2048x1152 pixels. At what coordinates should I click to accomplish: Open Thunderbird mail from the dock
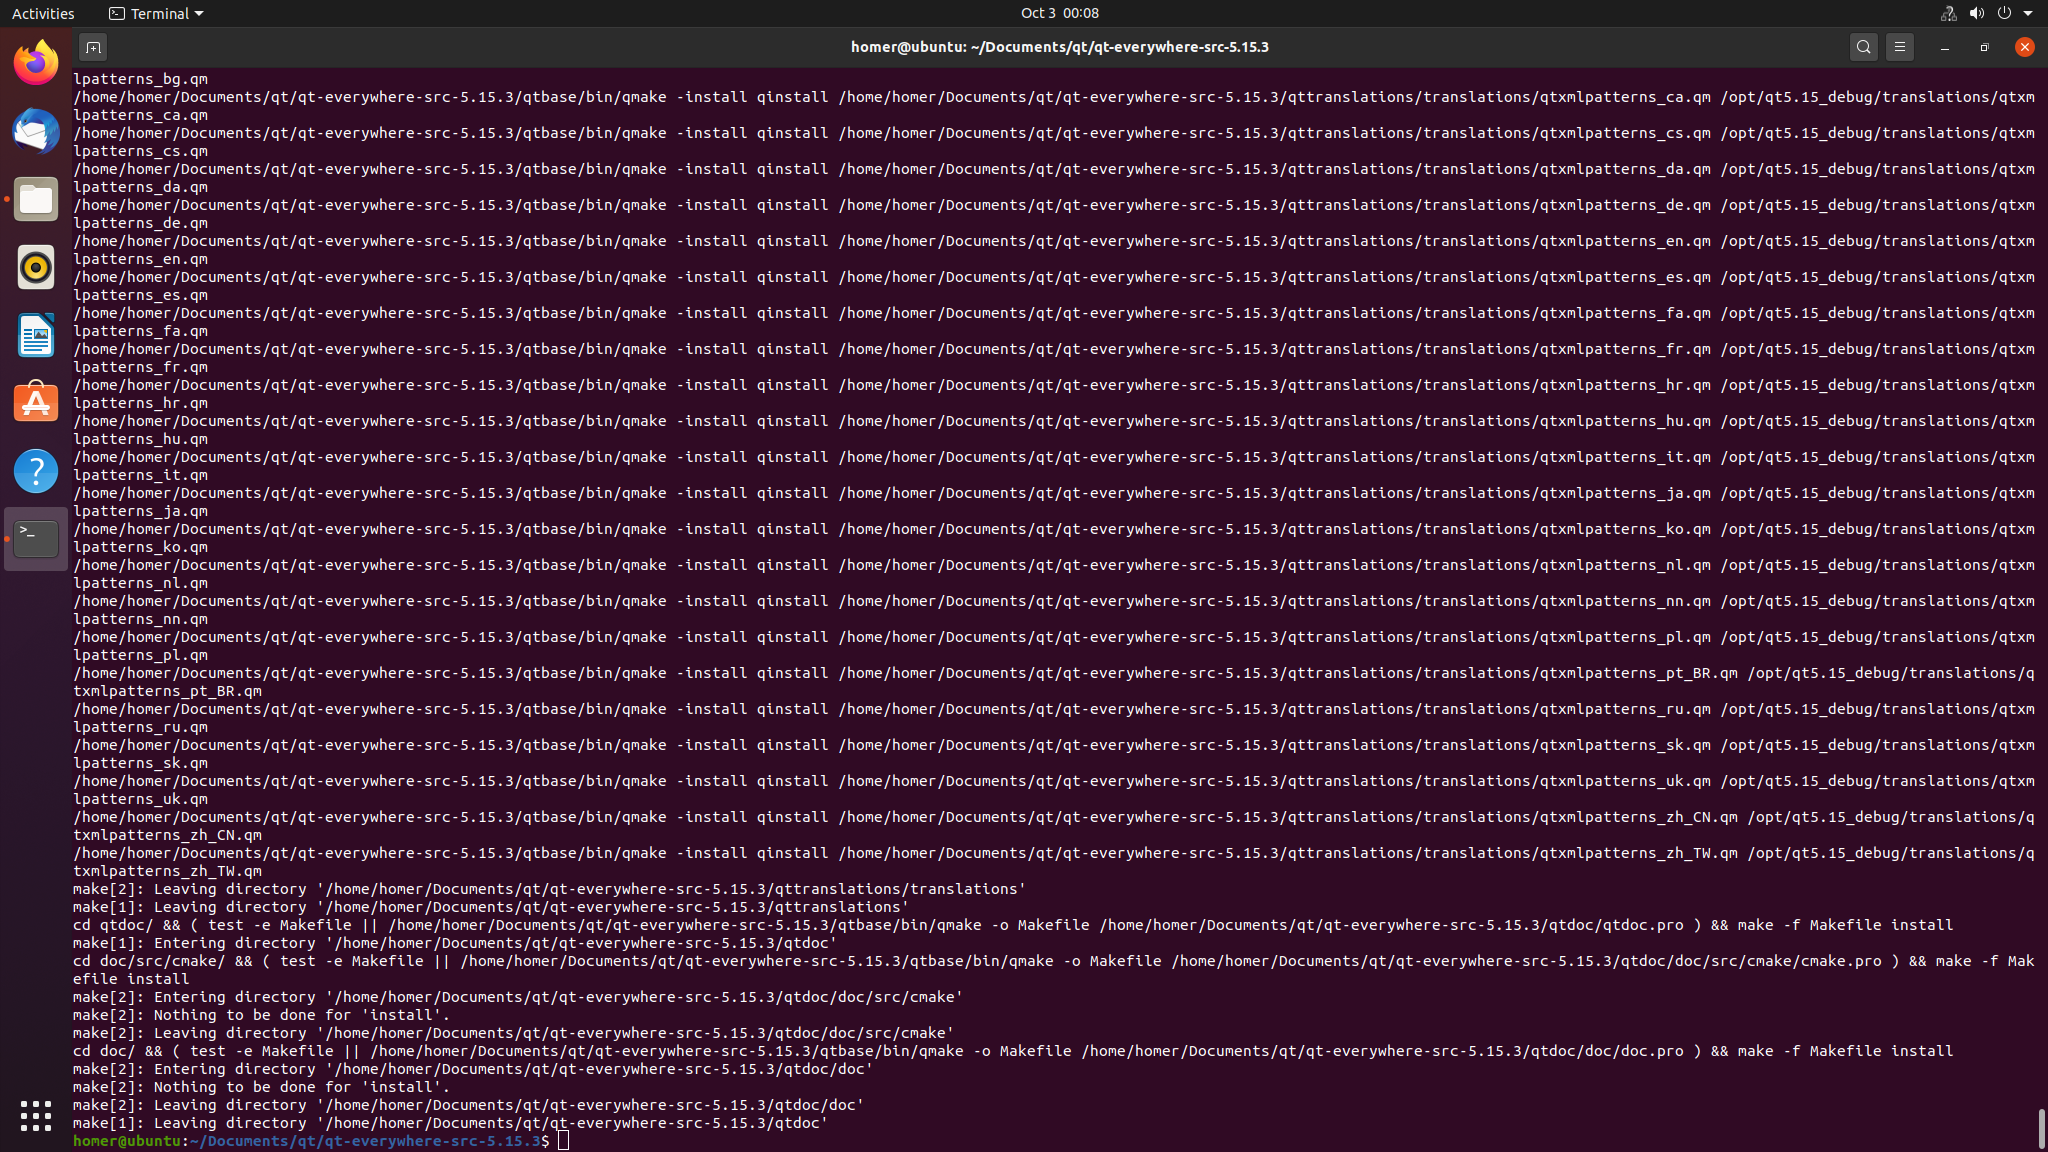(x=36, y=131)
